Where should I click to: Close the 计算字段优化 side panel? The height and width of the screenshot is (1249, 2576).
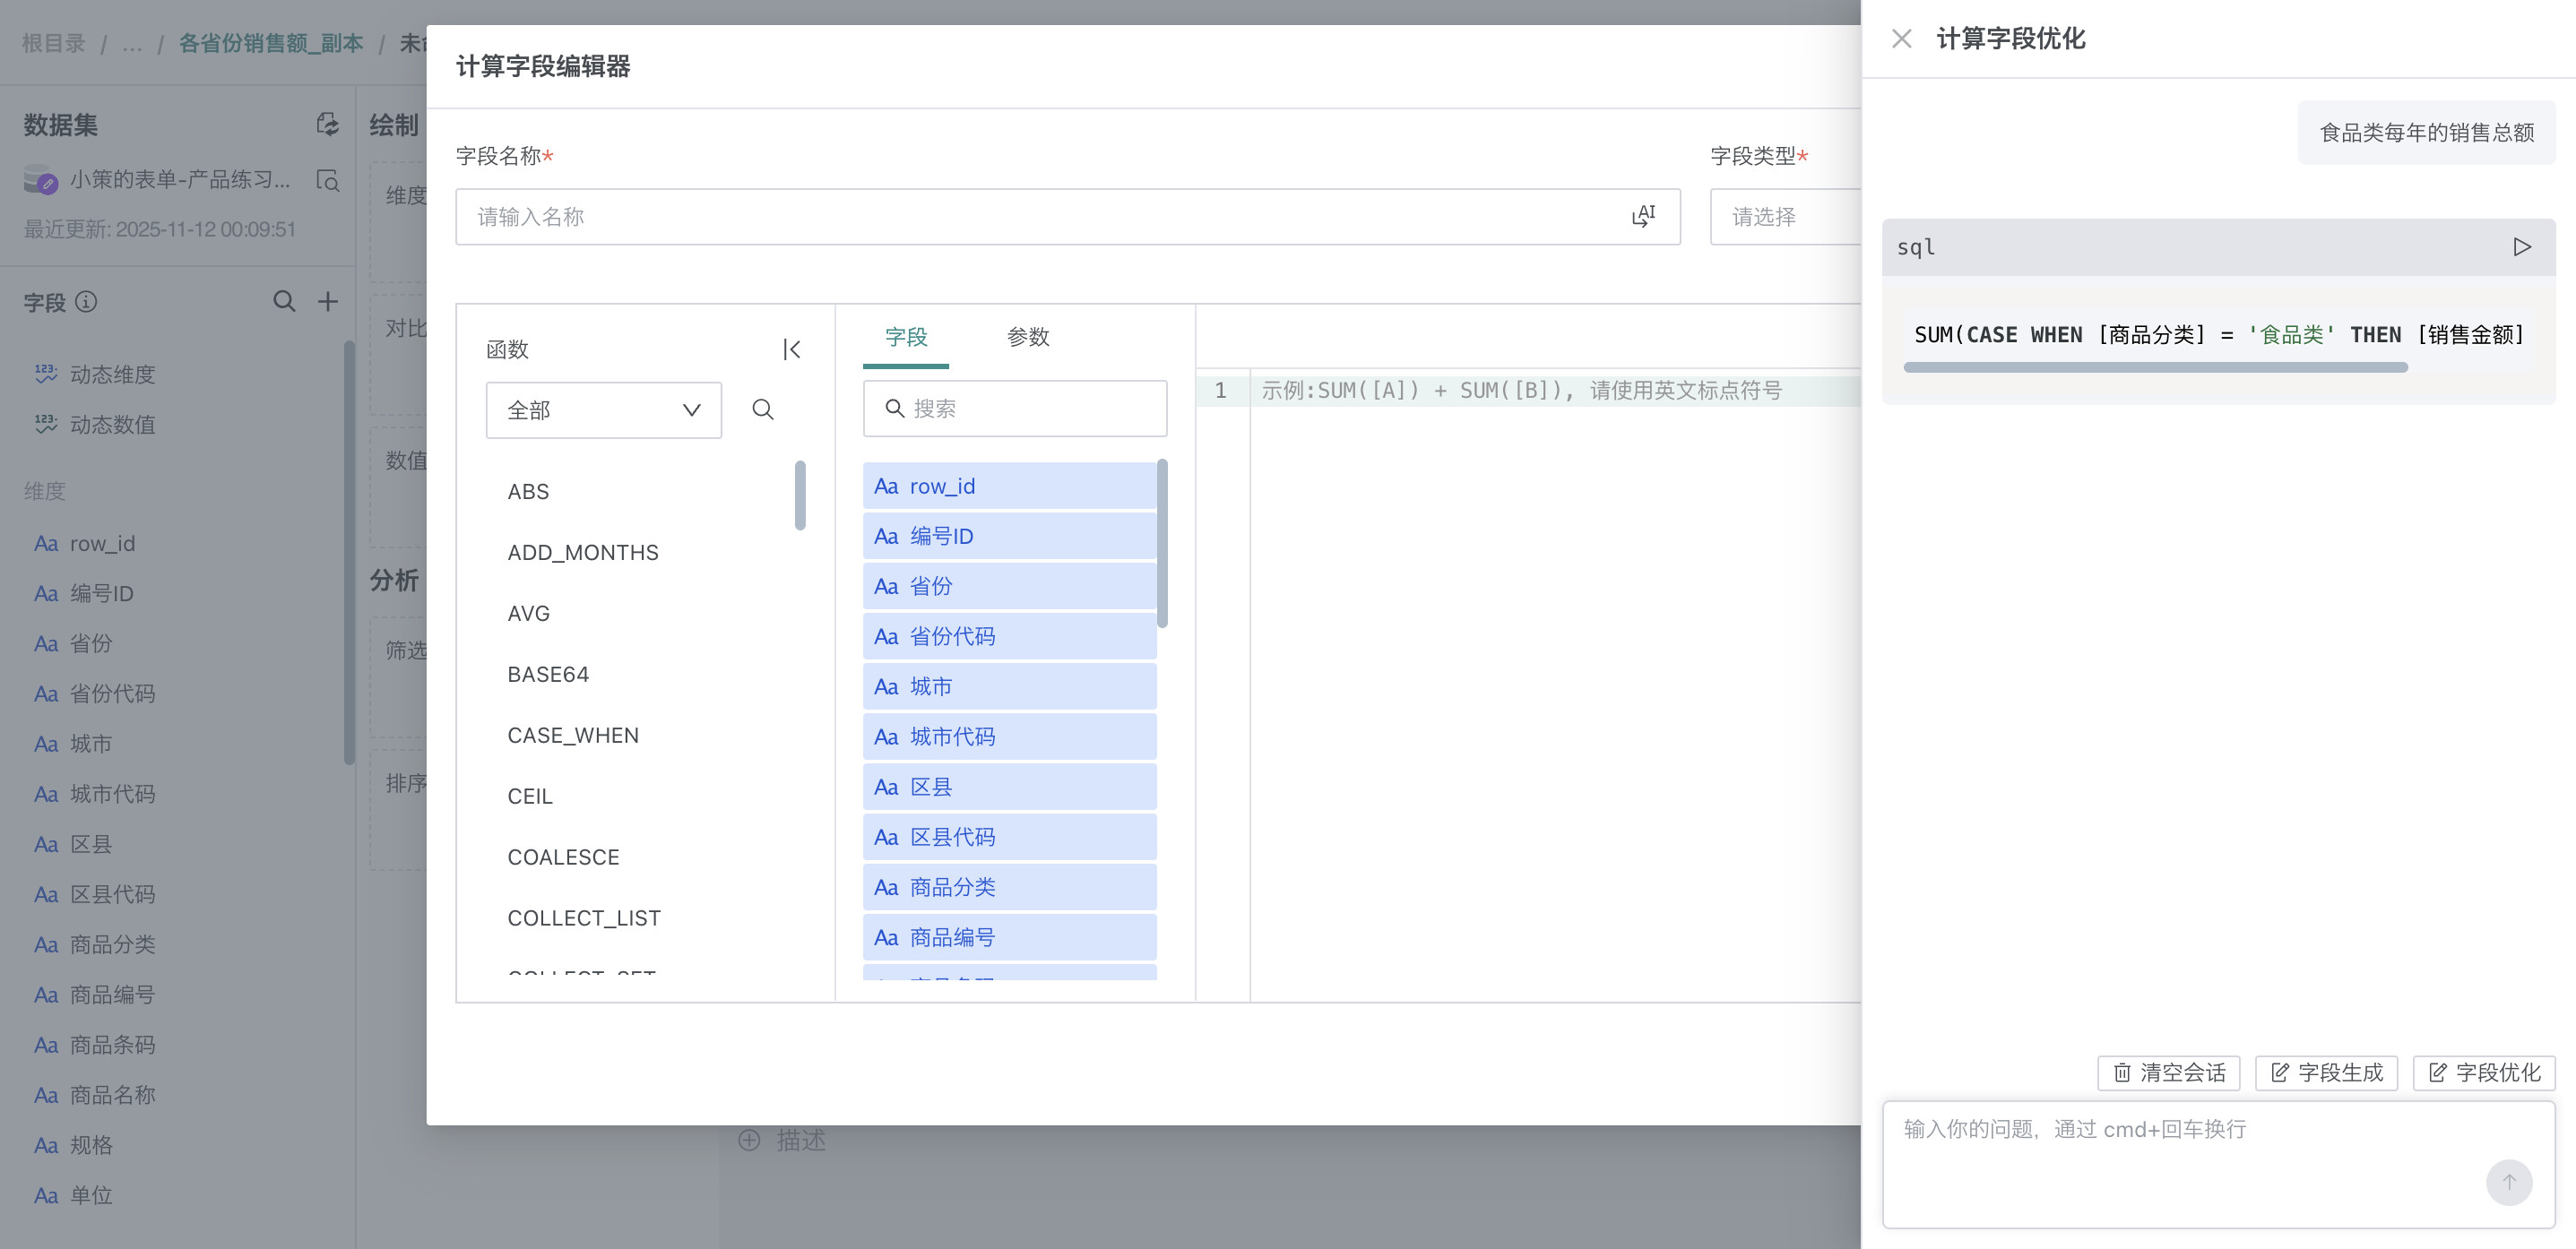1901,39
